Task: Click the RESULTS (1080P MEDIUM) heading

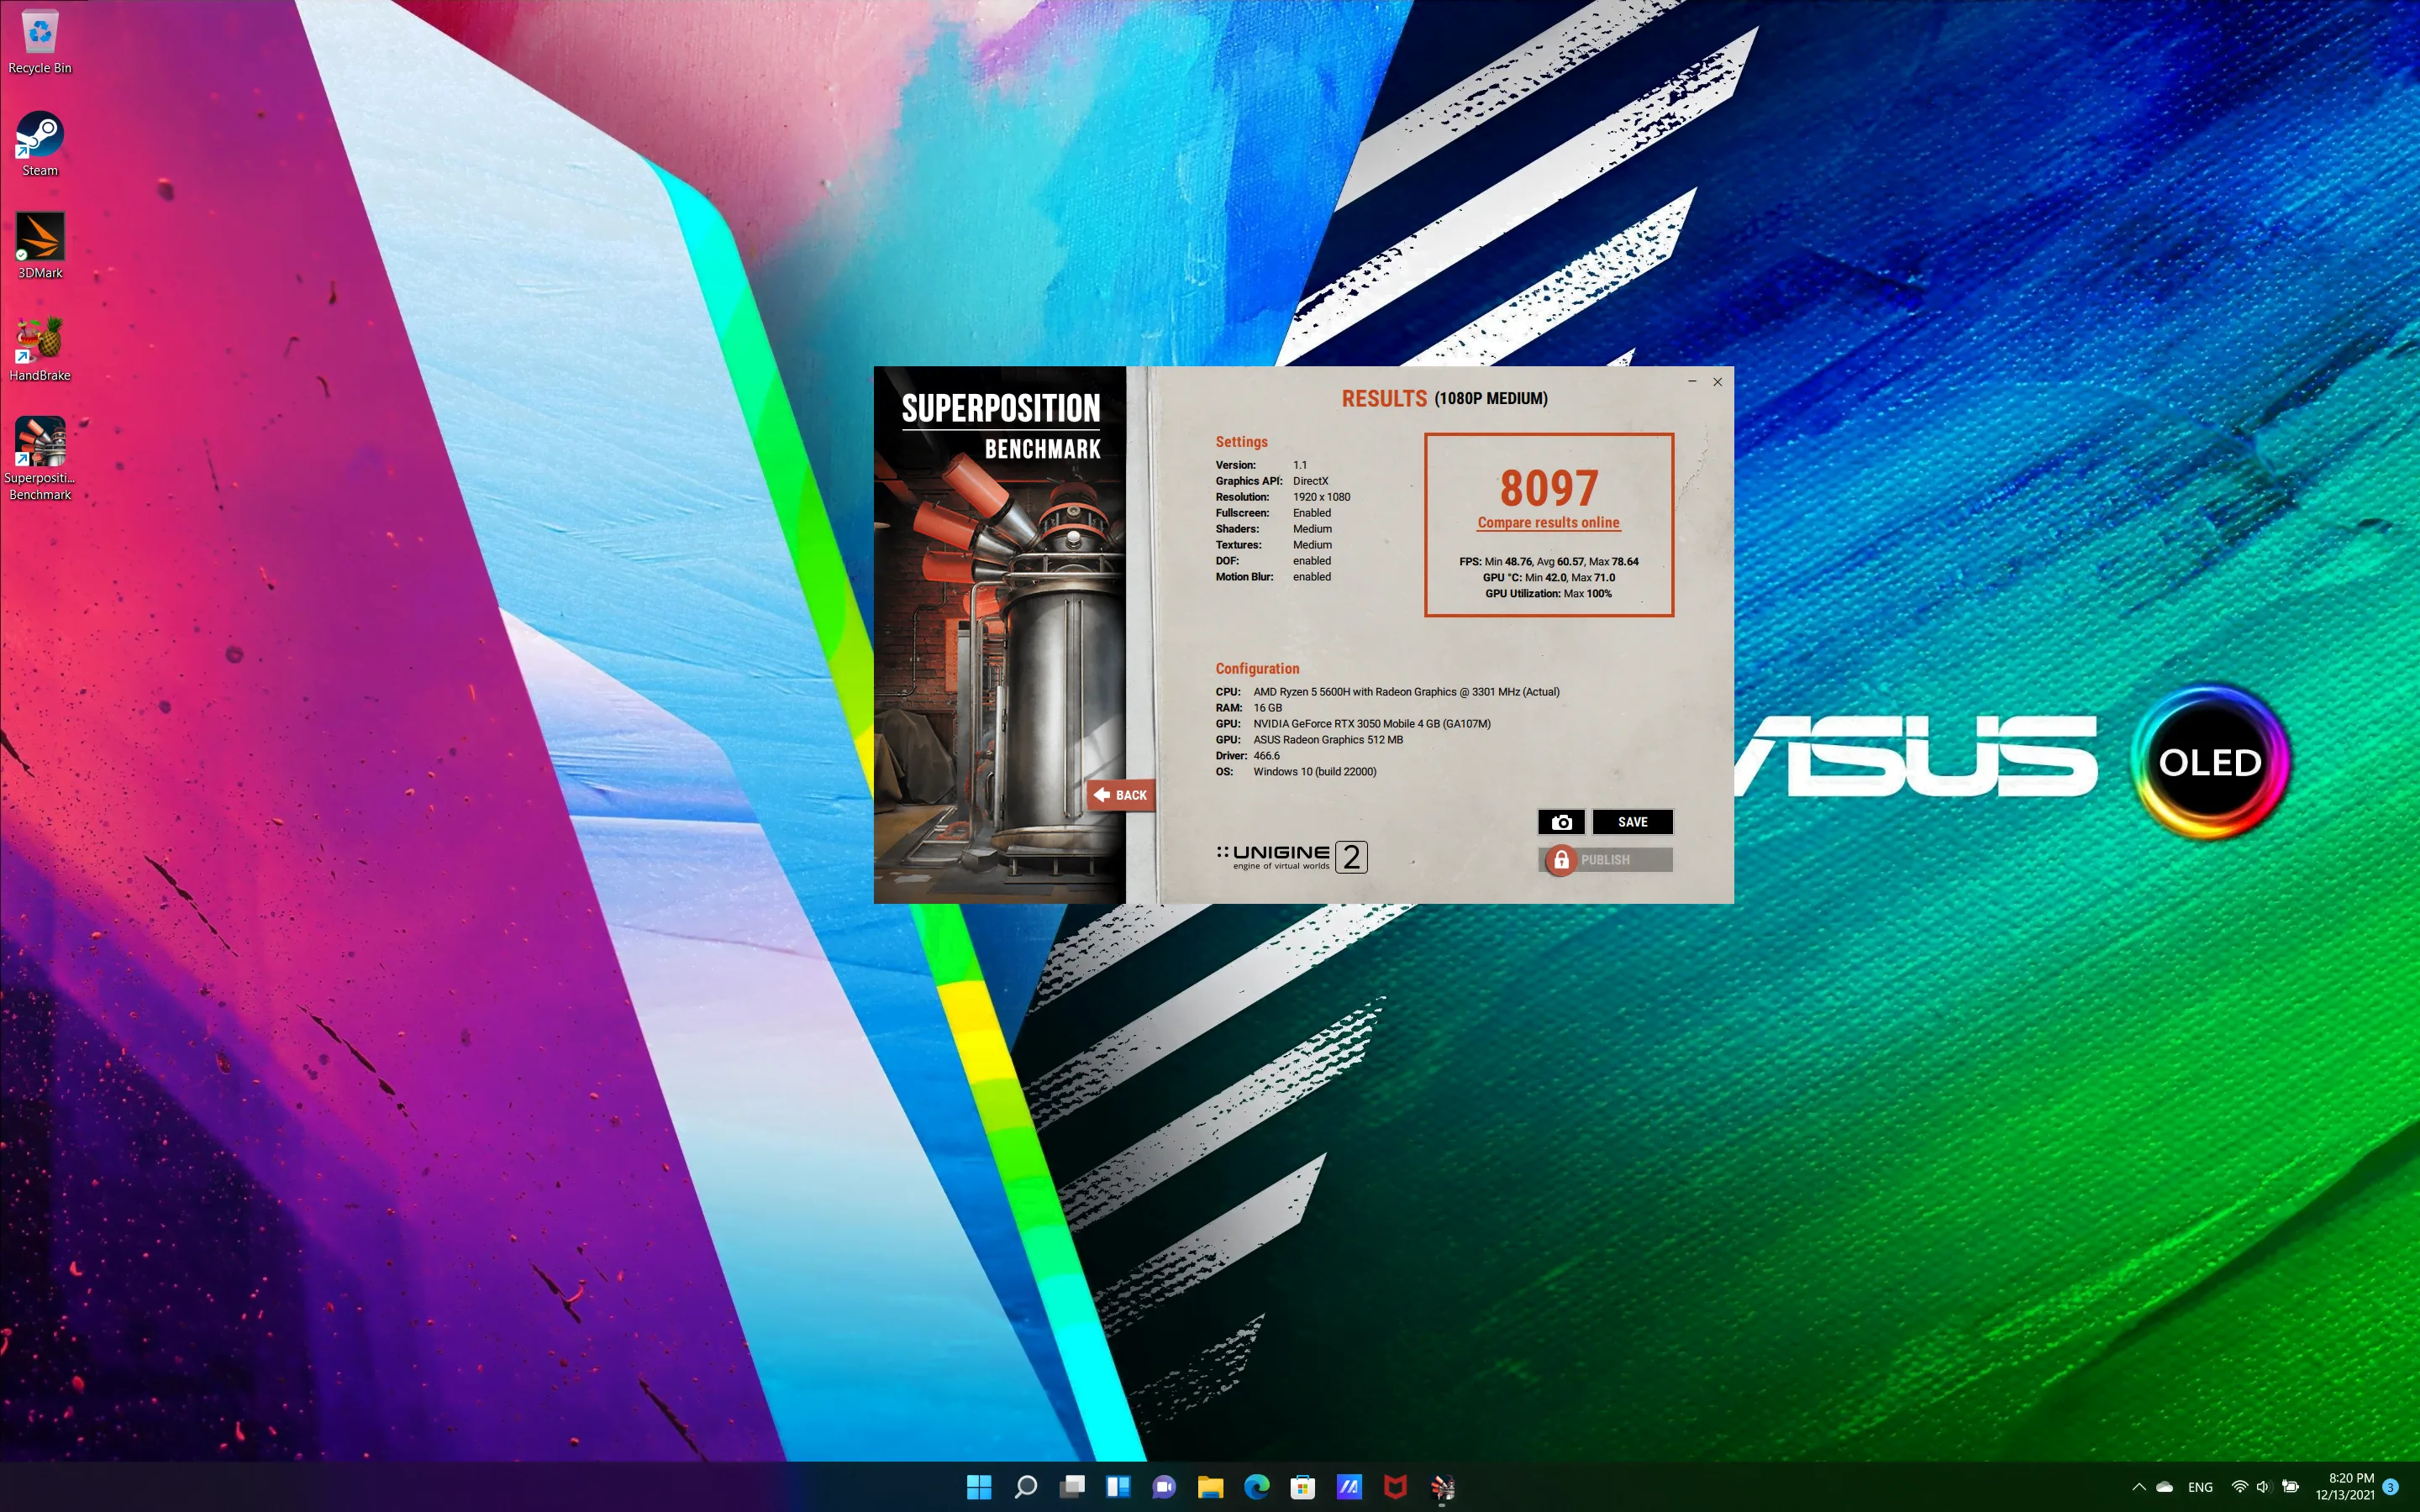Action: pos(1444,398)
